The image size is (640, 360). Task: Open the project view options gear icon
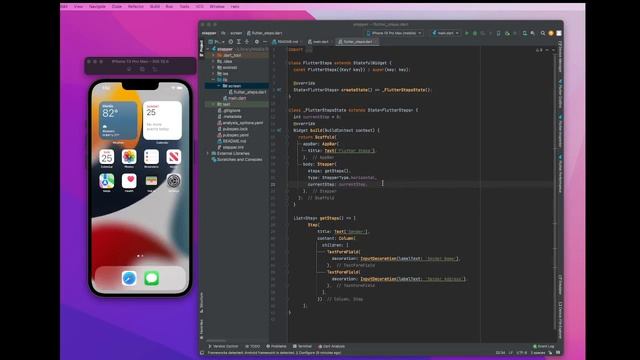[257, 42]
